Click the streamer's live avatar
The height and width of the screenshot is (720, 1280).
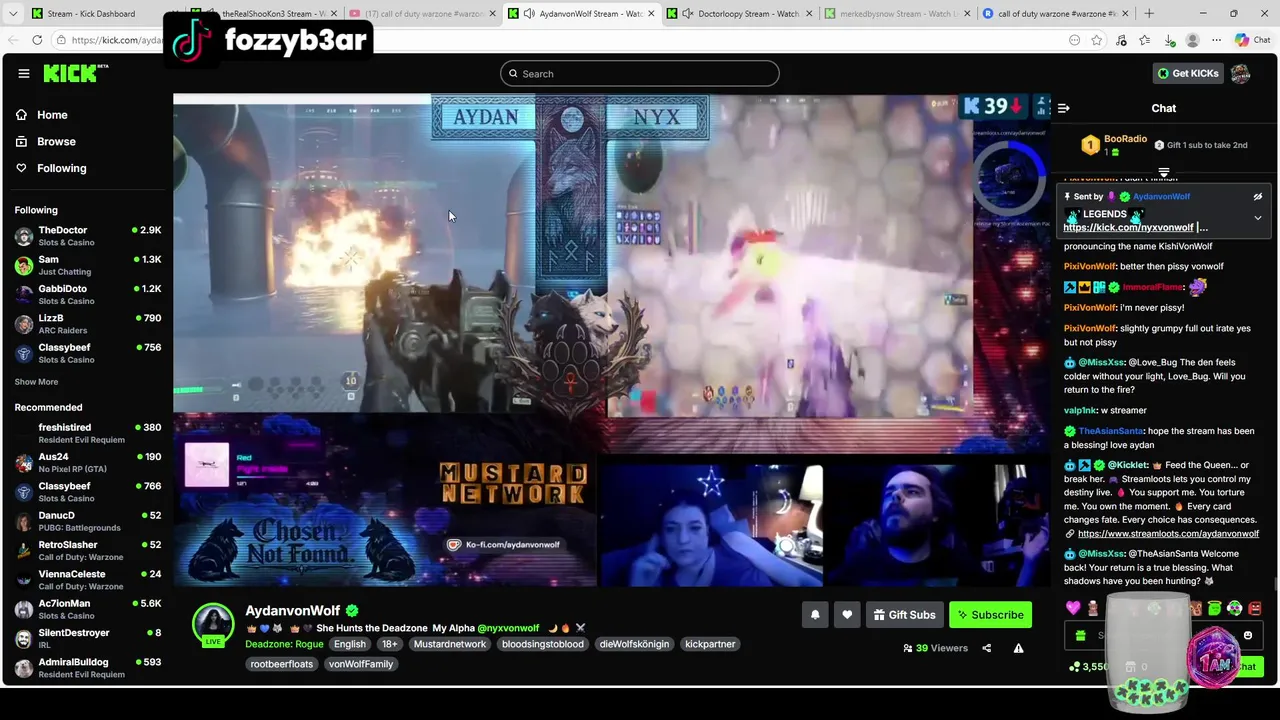pyautogui.click(x=213, y=624)
